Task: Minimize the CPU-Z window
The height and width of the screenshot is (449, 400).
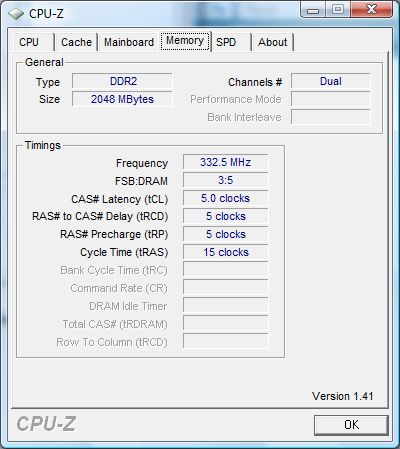Action: [x=313, y=10]
